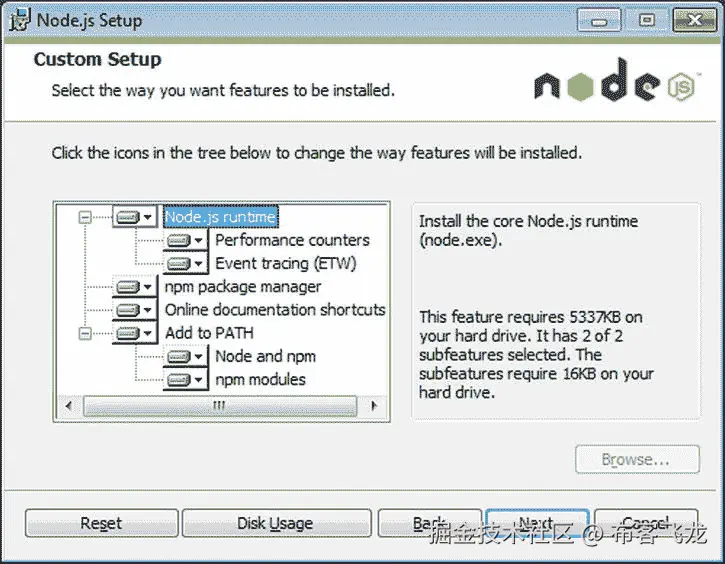Open Event tracing (ETW) feature dropdown
The height and width of the screenshot is (564, 725).
(x=185, y=264)
